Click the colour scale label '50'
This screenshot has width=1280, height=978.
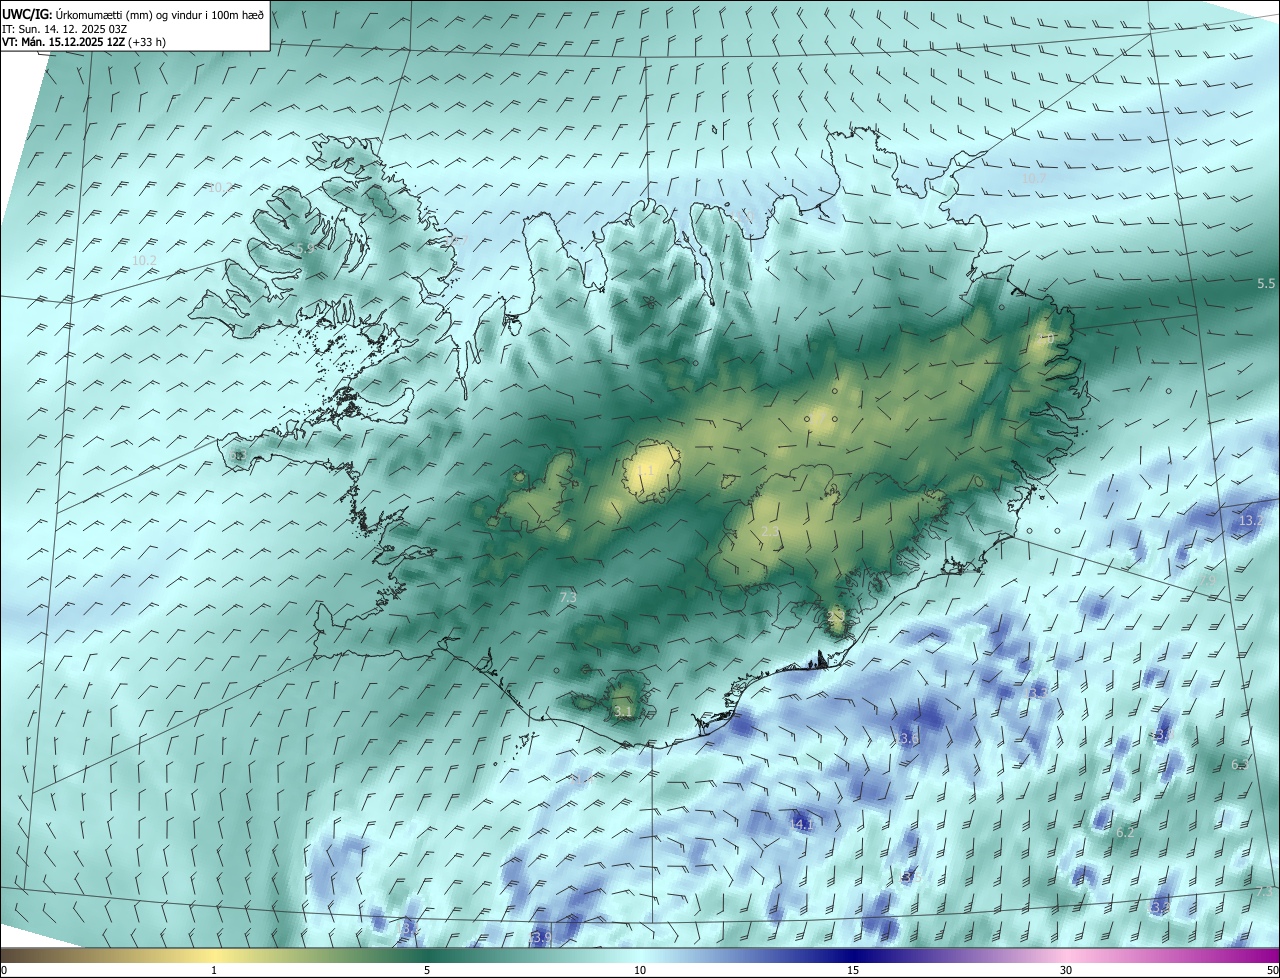(x=1272, y=970)
